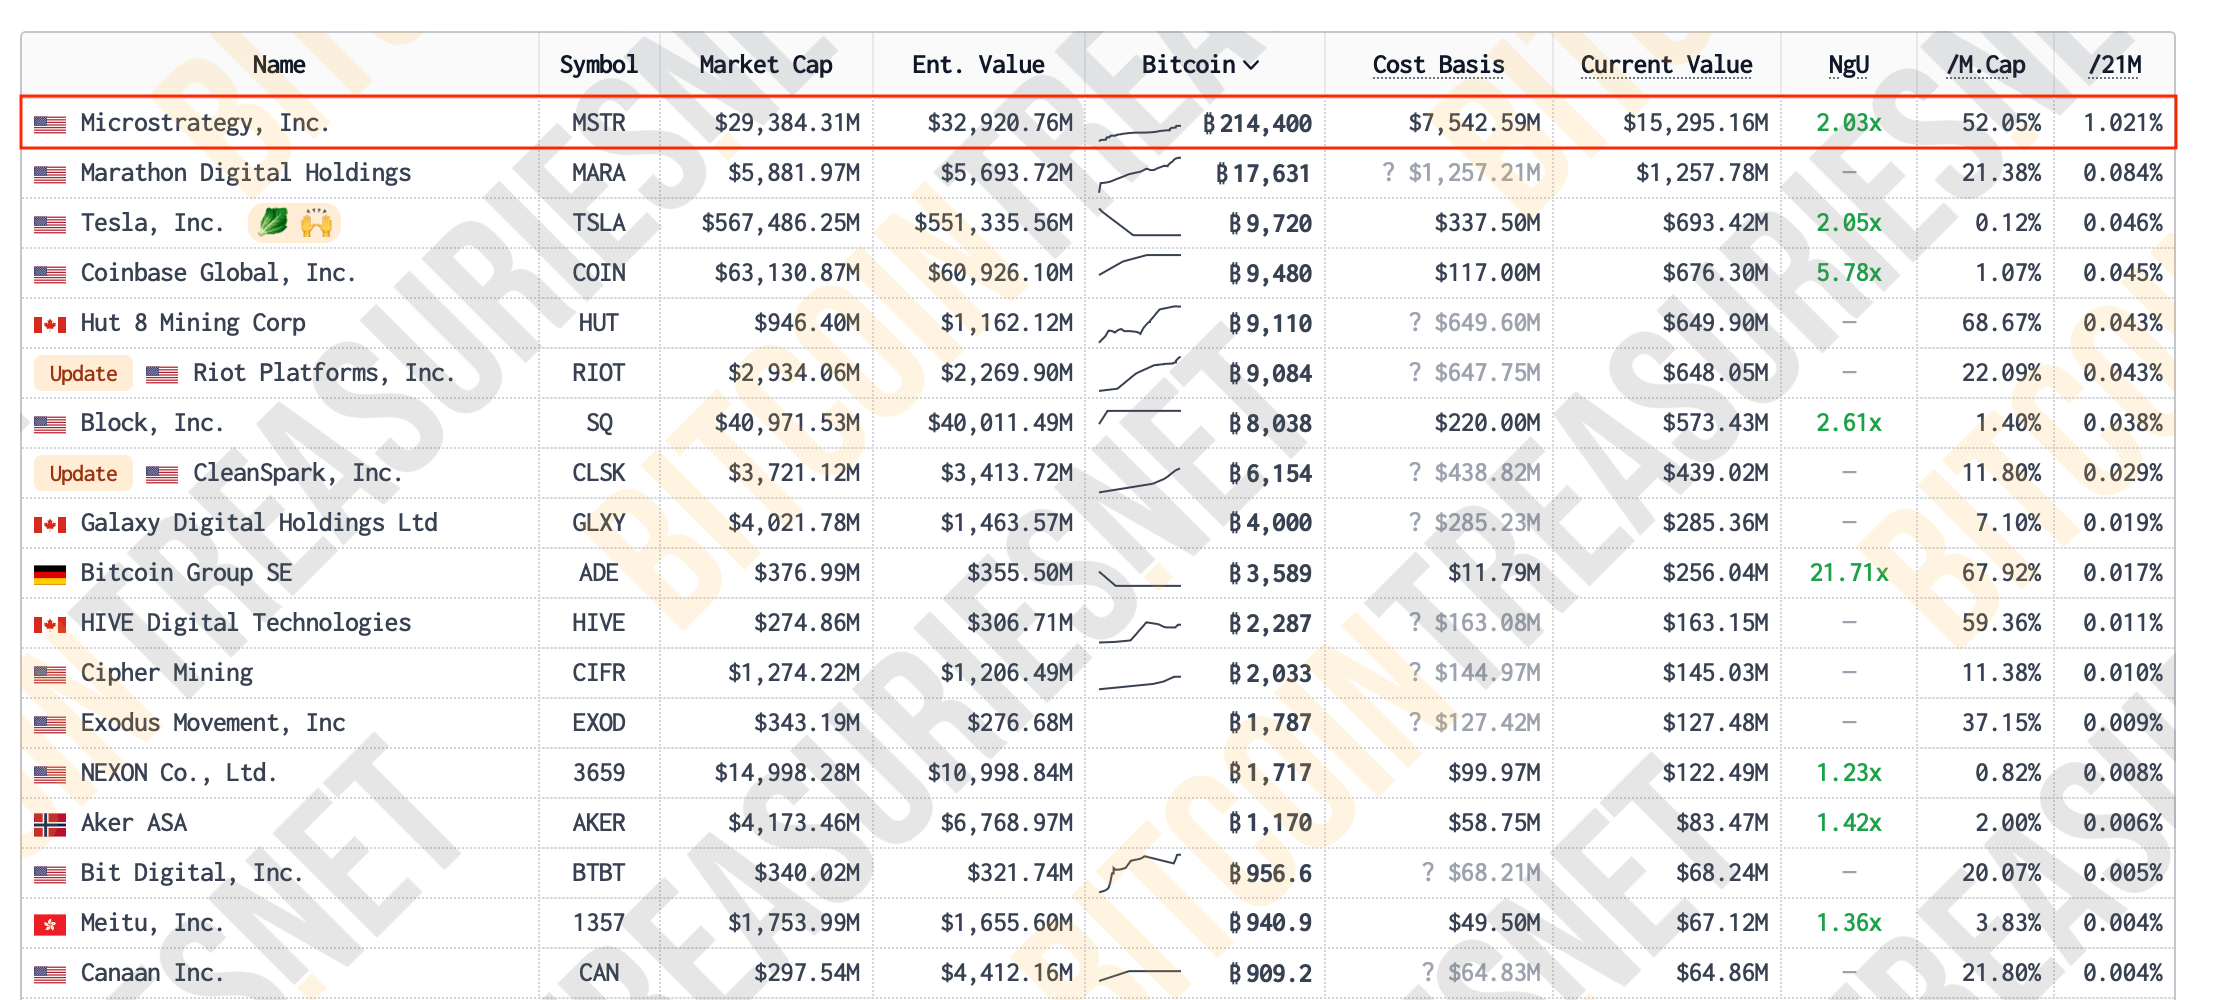The height and width of the screenshot is (1000, 2216).
Task: Open Hut 8 Mining's bitcoin sparkline chart
Action: click(x=1140, y=324)
